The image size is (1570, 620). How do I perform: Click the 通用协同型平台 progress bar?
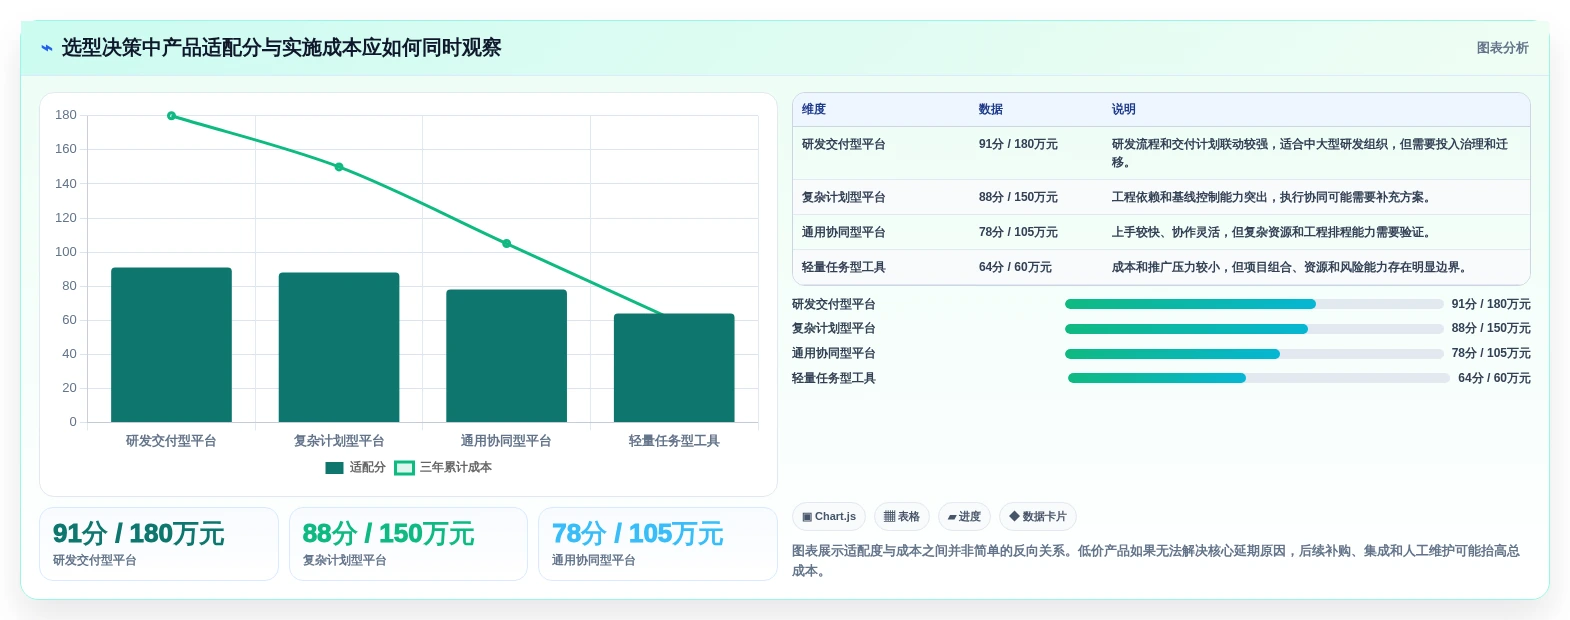pyautogui.click(x=1254, y=354)
